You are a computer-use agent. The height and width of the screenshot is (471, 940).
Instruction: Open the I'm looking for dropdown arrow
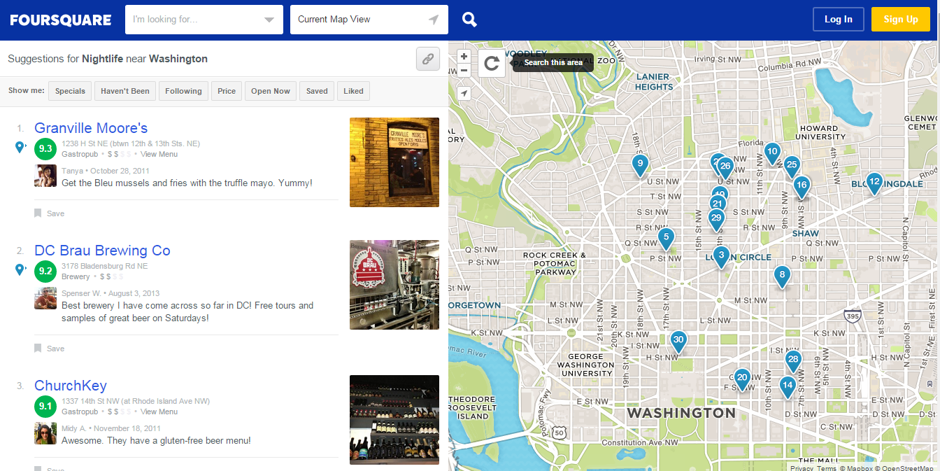coord(269,20)
